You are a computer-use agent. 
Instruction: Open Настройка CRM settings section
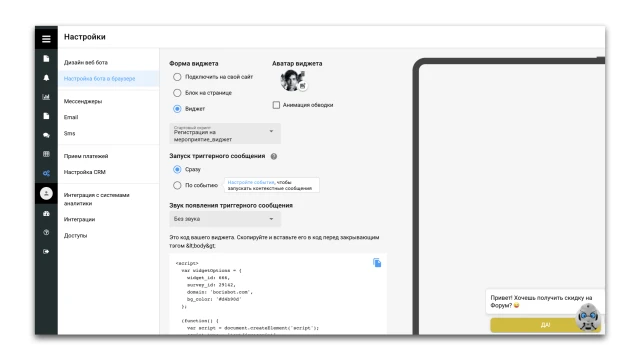pyautogui.click(x=84, y=172)
